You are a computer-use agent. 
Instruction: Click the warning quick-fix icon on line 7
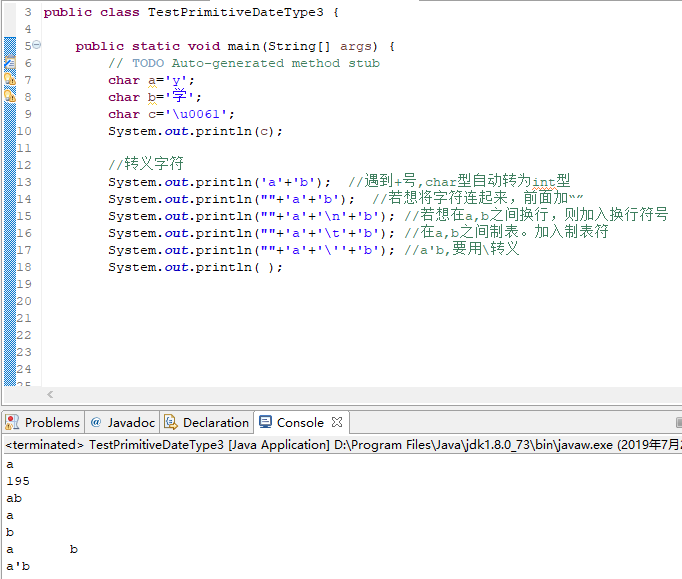(10, 80)
